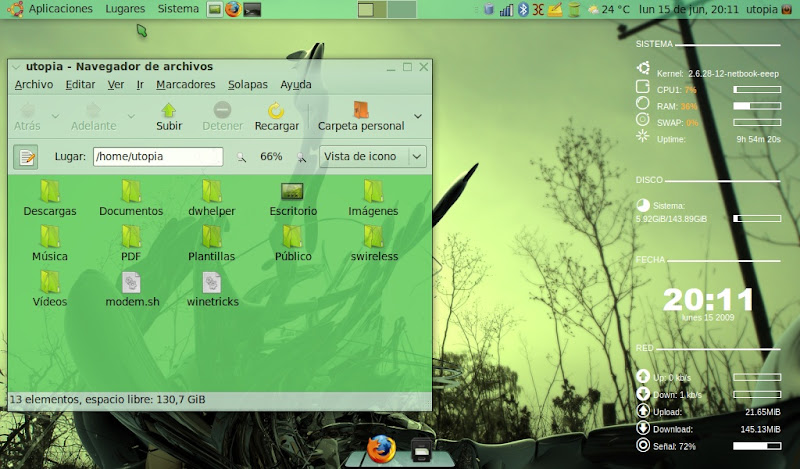This screenshot has height=469, width=800.
Task: Click the zoom in magnifier icon
Action: tap(303, 157)
